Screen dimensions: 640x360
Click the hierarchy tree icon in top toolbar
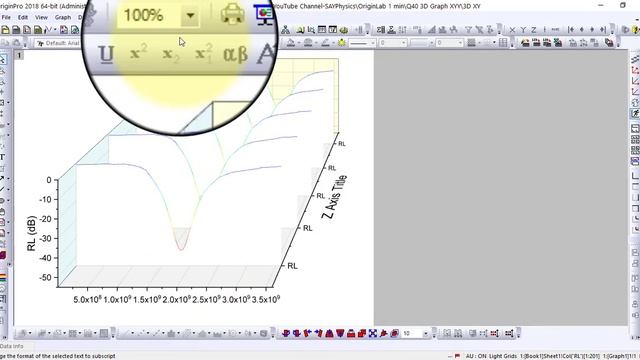tap(286, 30)
